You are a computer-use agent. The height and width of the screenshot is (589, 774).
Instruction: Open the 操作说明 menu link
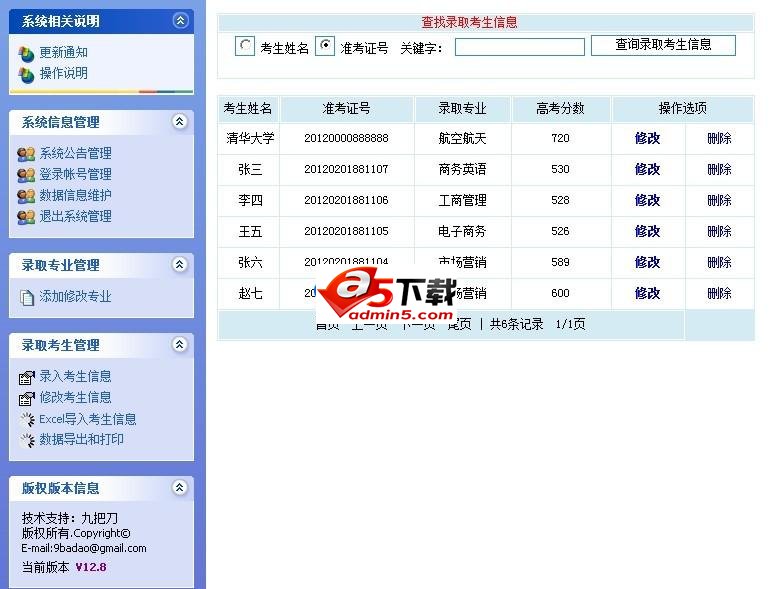click(x=64, y=74)
